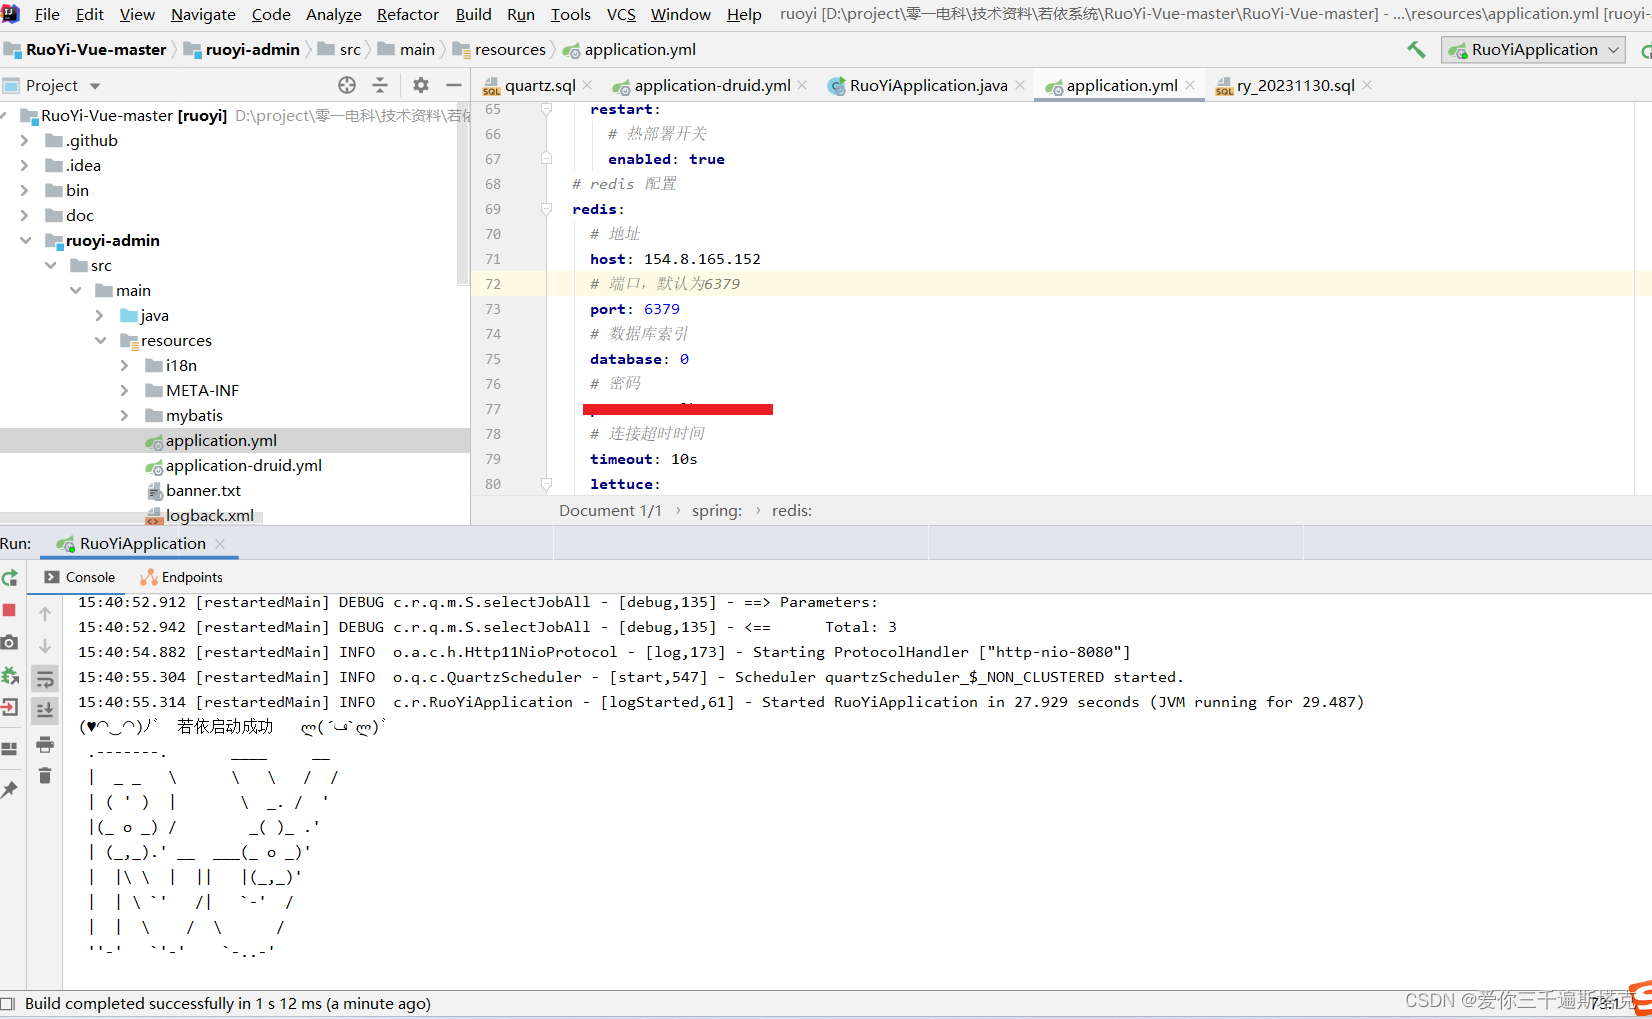Clear the console output using trash icon

[x=45, y=775]
